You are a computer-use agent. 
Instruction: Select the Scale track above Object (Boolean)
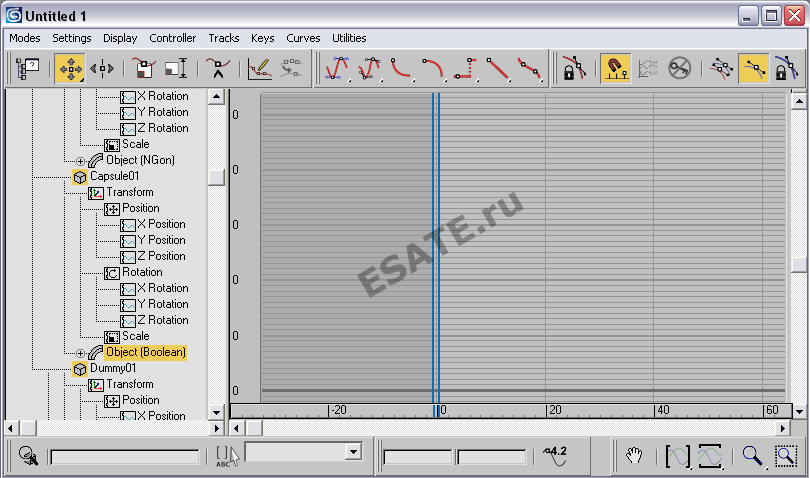point(135,336)
